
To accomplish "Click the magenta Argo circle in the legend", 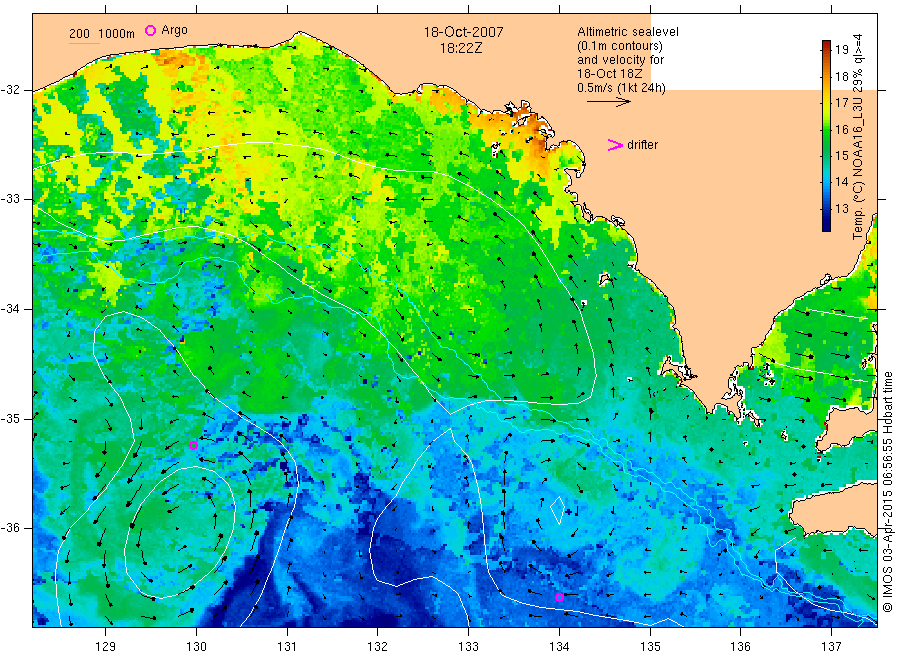I will (x=150, y=30).
